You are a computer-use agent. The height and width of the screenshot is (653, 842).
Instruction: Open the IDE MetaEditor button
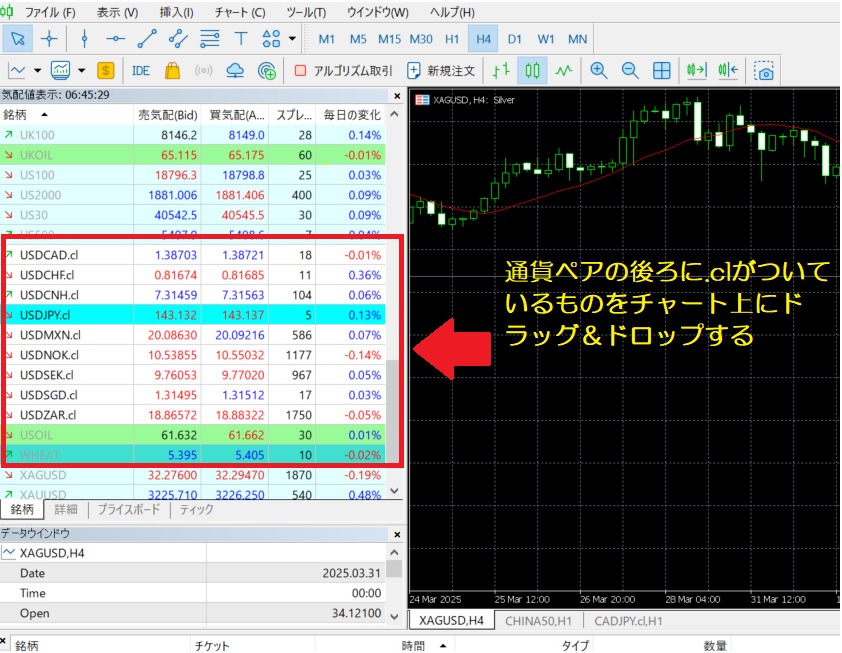(141, 70)
